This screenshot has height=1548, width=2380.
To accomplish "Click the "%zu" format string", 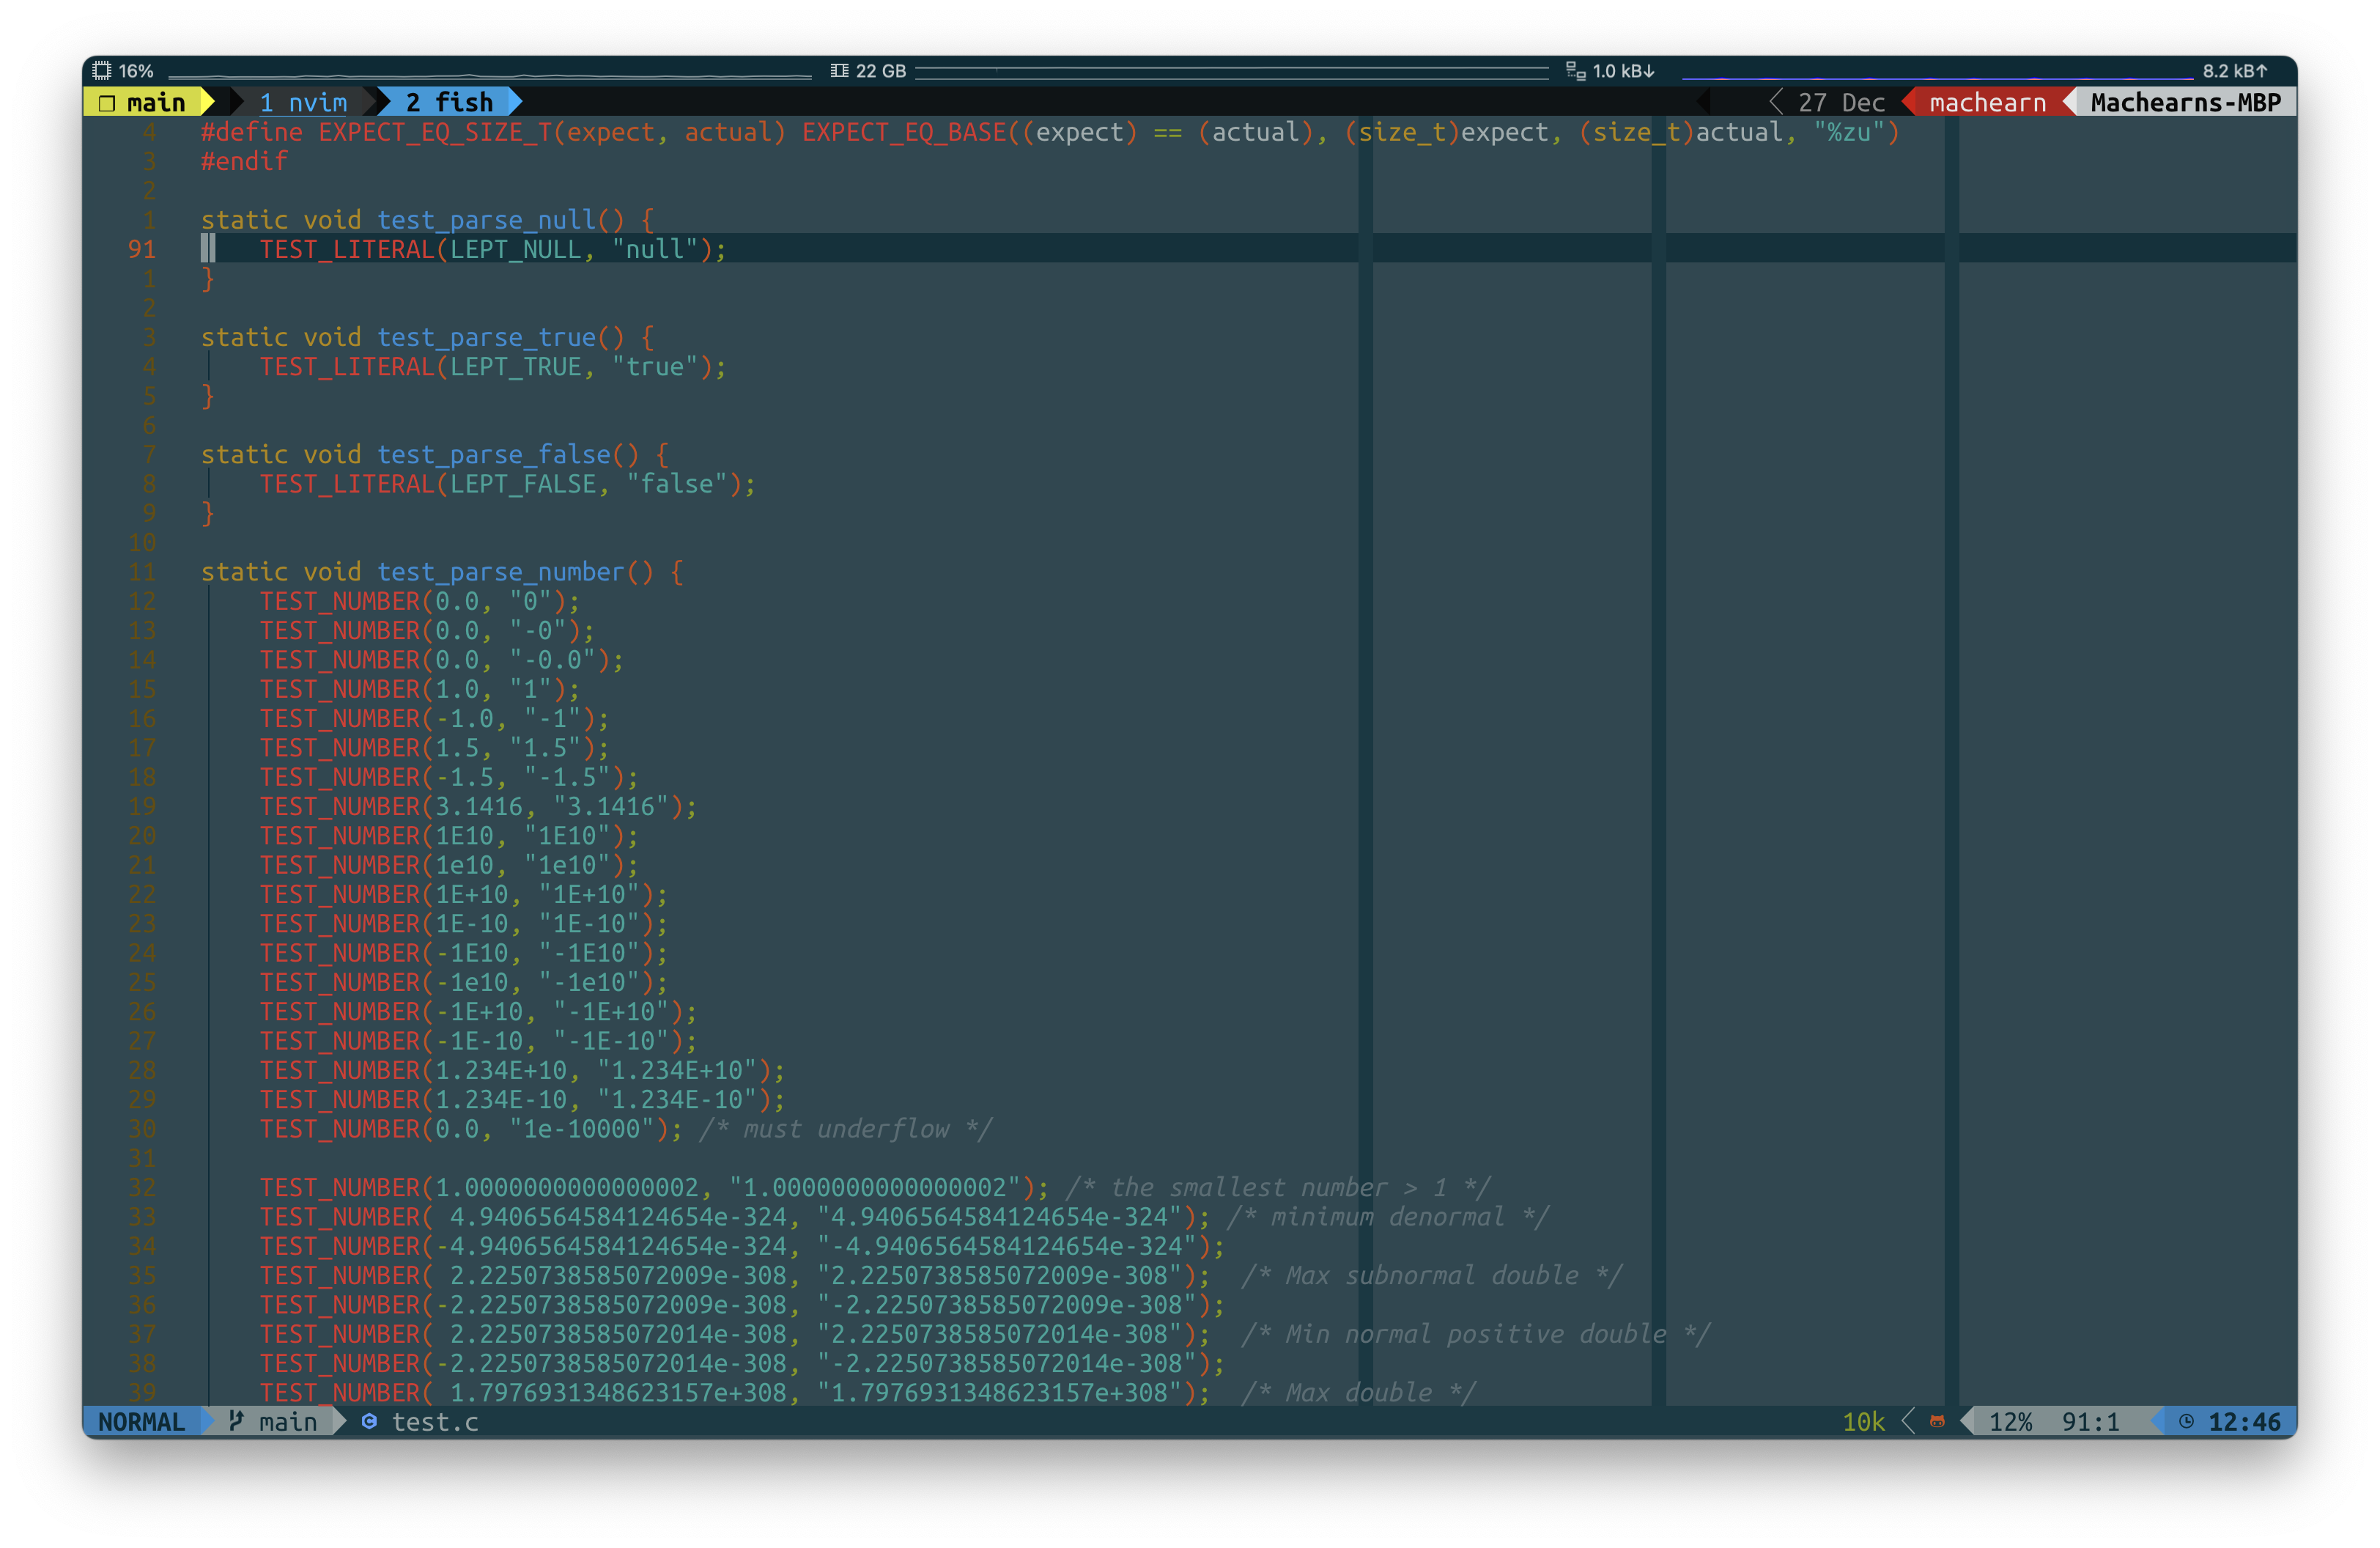I will coord(1849,132).
